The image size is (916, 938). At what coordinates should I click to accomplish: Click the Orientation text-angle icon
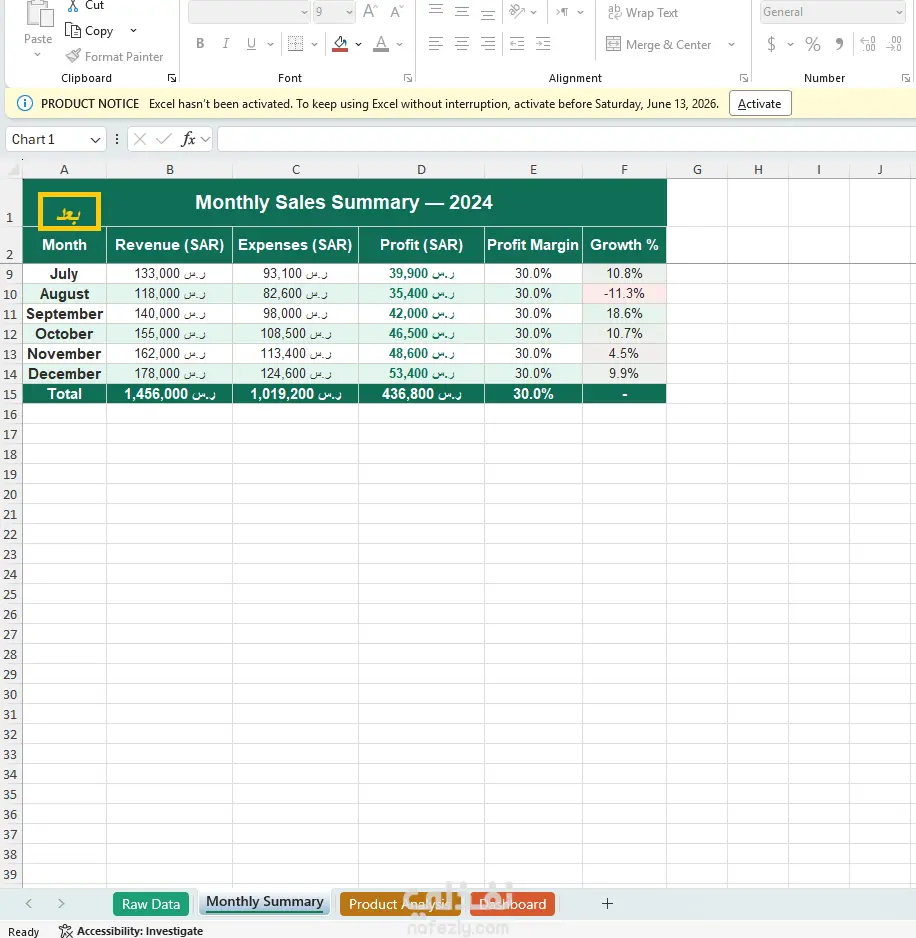coord(517,11)
